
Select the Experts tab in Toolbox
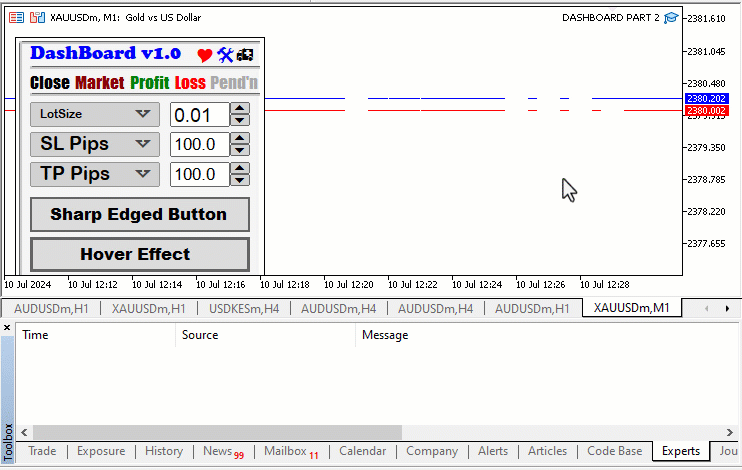681,451
